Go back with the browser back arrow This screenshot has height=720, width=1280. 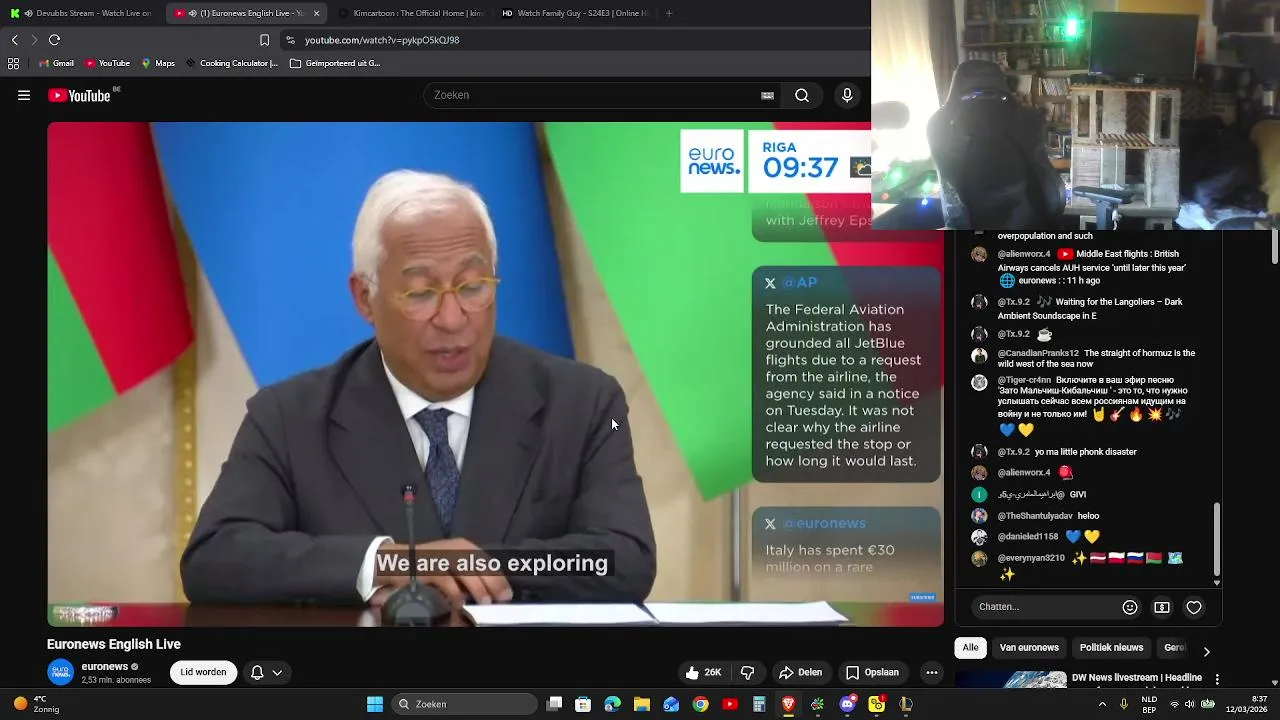14,40
